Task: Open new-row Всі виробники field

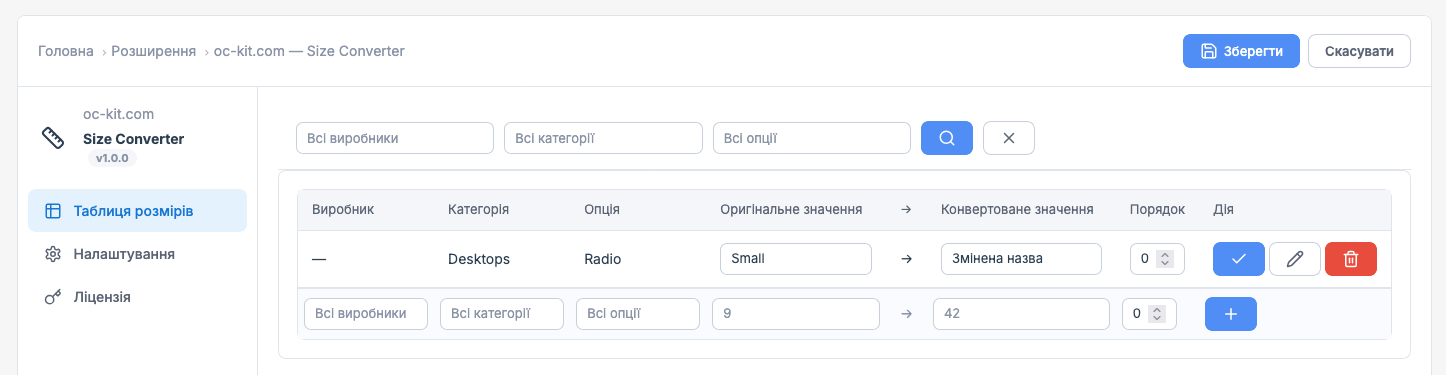Action: point(366,314)
